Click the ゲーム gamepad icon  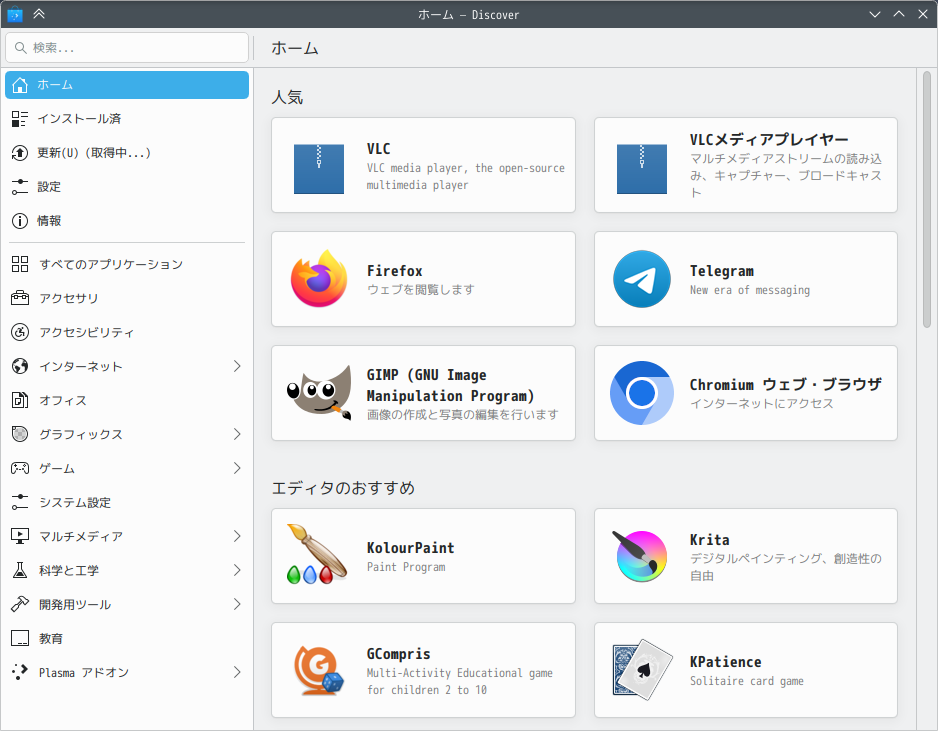(20, 468)
